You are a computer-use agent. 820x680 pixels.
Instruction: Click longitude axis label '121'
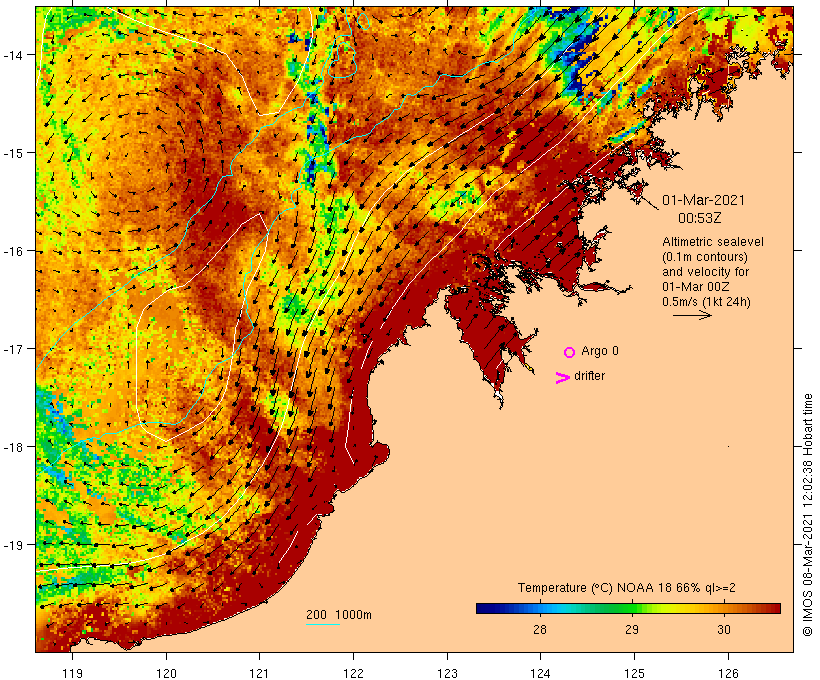pyautogui.click(x=260, y=673)
